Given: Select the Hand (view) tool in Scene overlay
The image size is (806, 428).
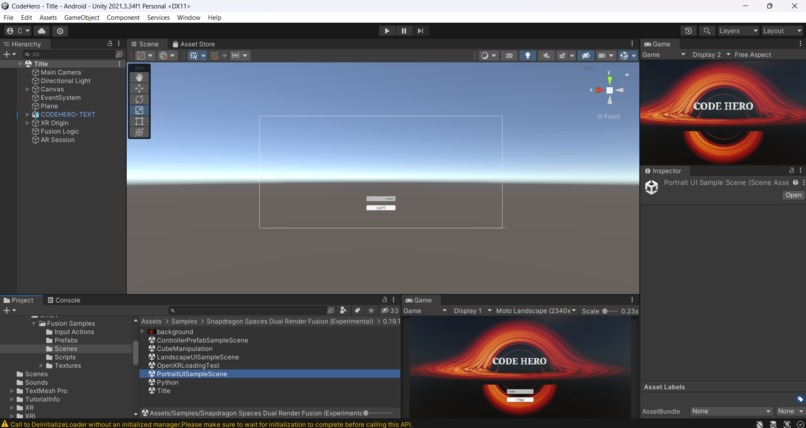Looking at the screenshot, I should 139,78.
